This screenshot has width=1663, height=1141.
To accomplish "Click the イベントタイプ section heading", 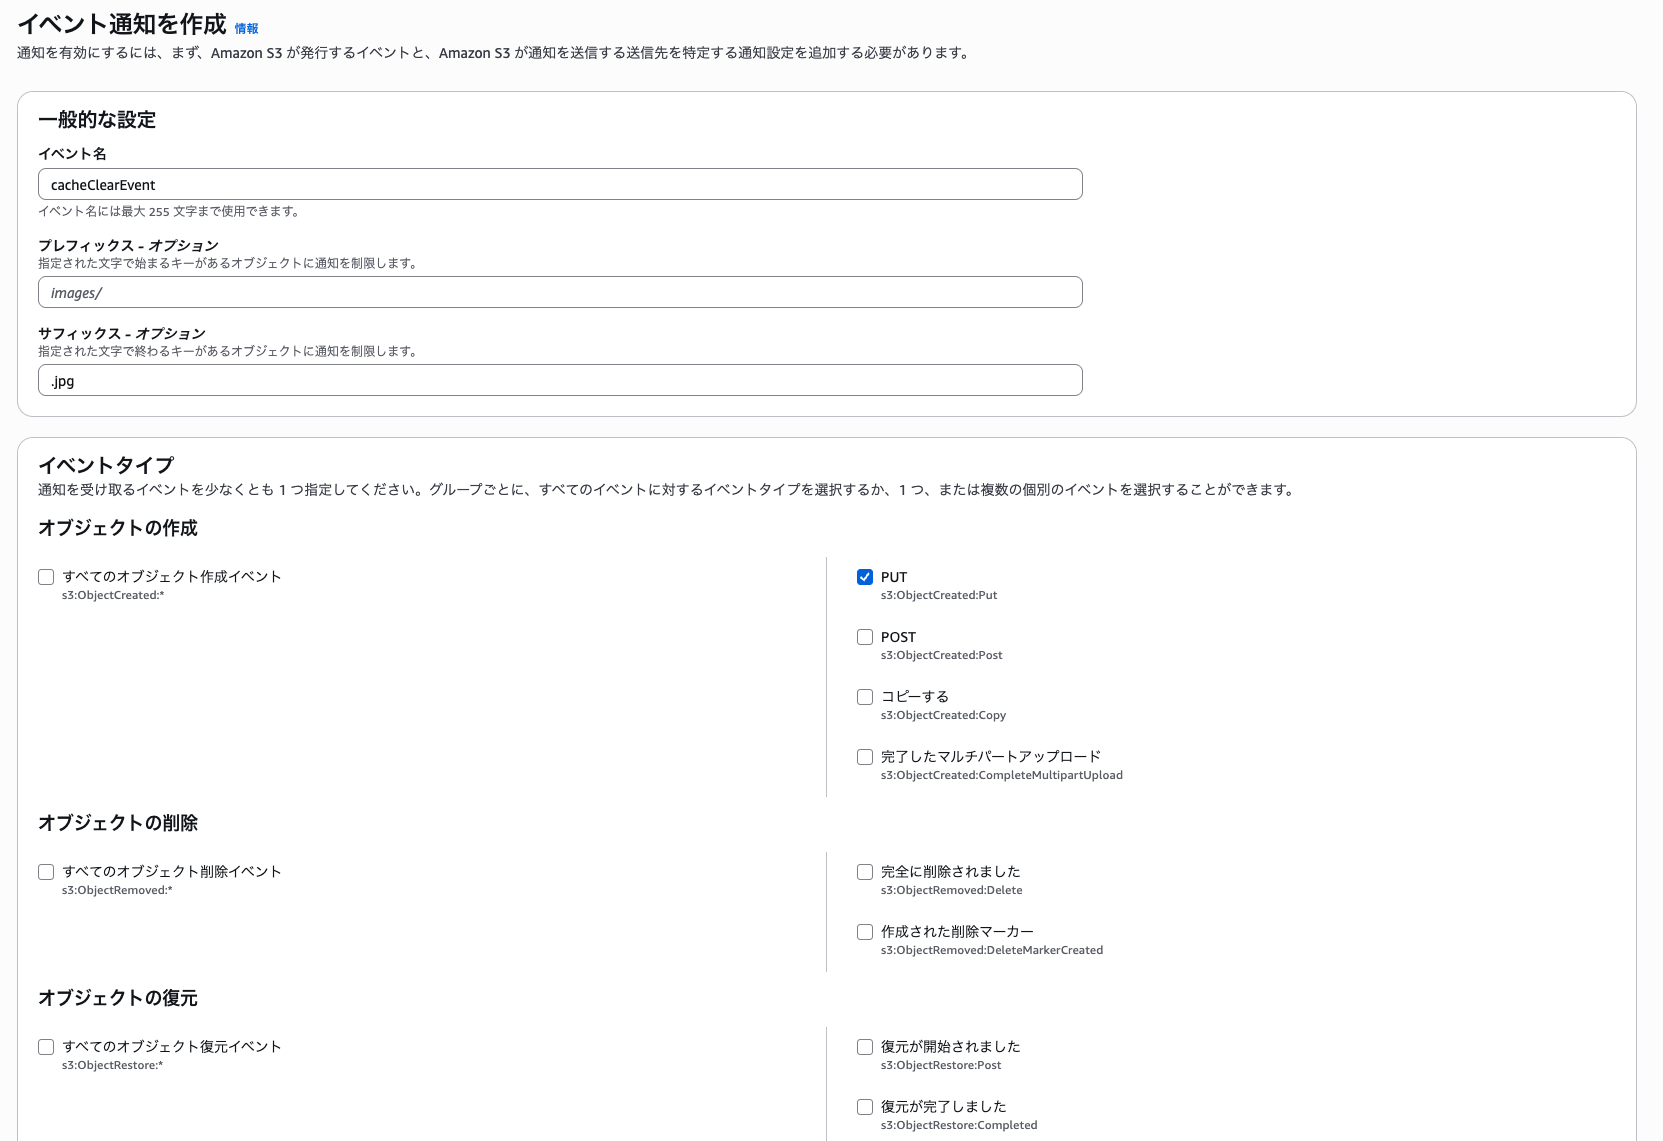I will pos(106,465).
